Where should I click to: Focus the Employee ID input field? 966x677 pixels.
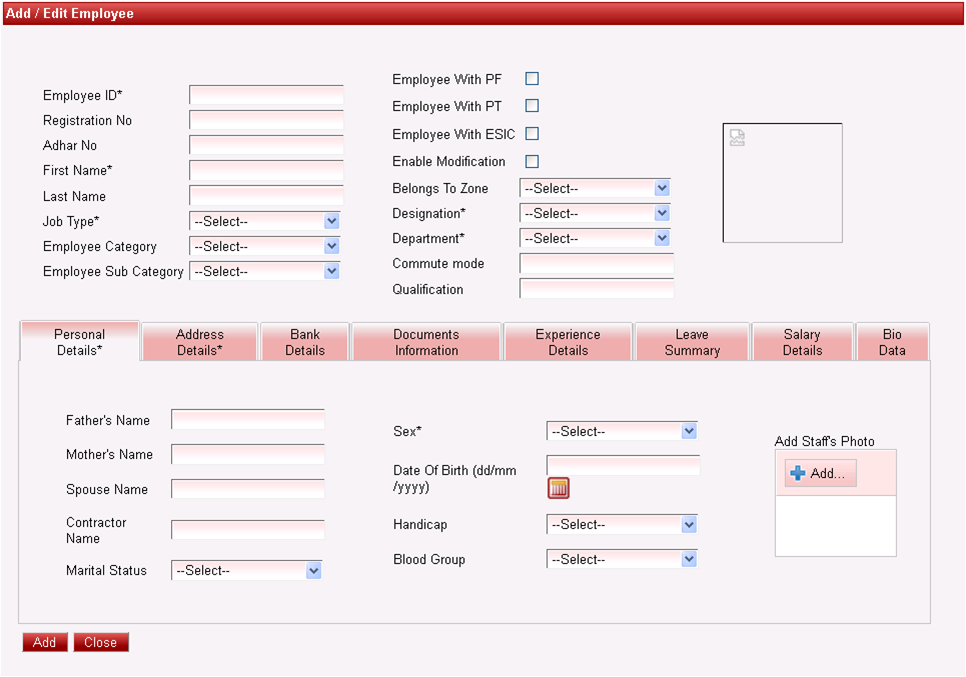tap(266, 96)
